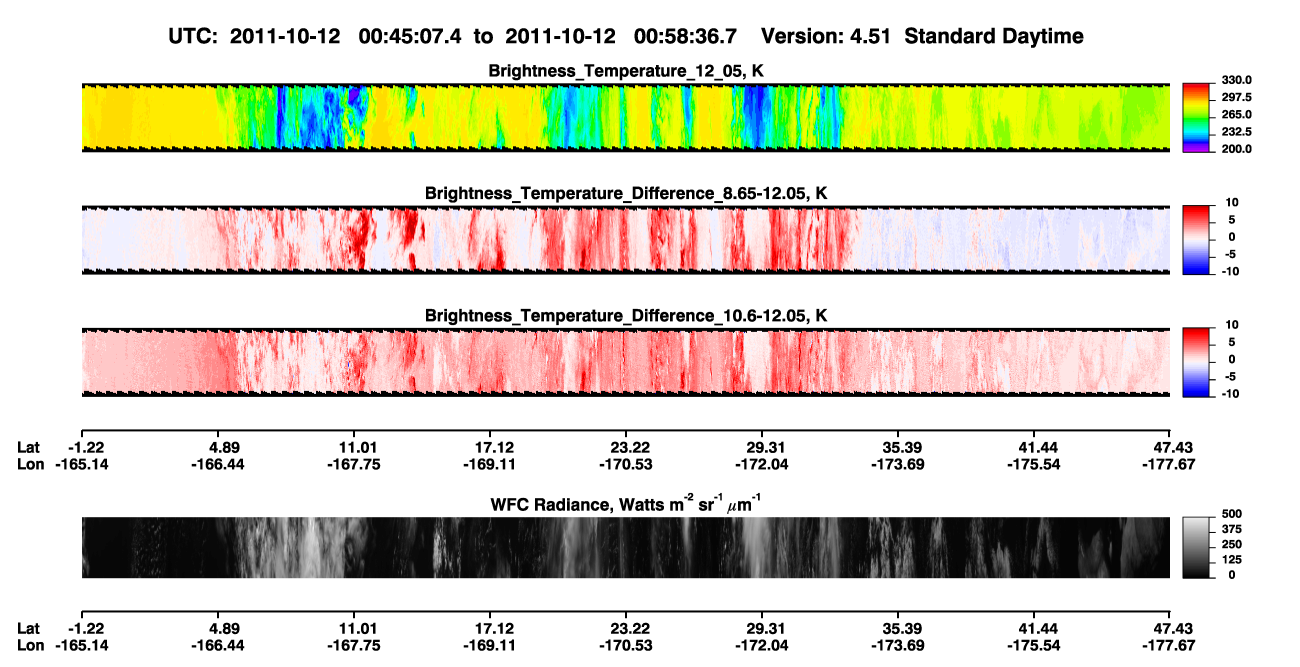Click the end time 00:58:36.7
Viewport: 1300px width, 667px height.
pos(686,37)
